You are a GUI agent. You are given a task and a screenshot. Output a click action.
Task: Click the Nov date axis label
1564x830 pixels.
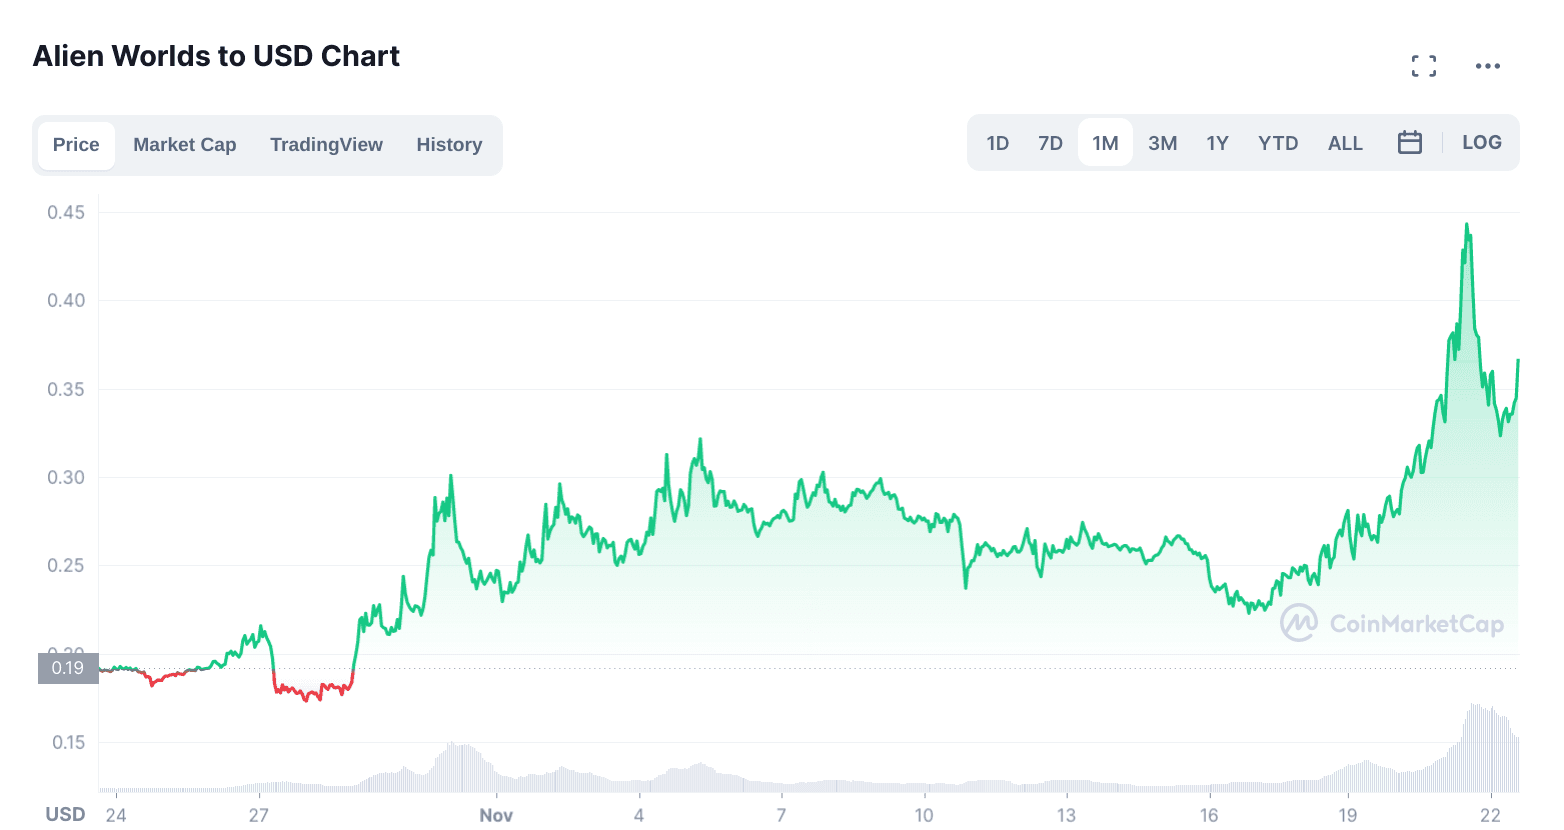point(496,815)
